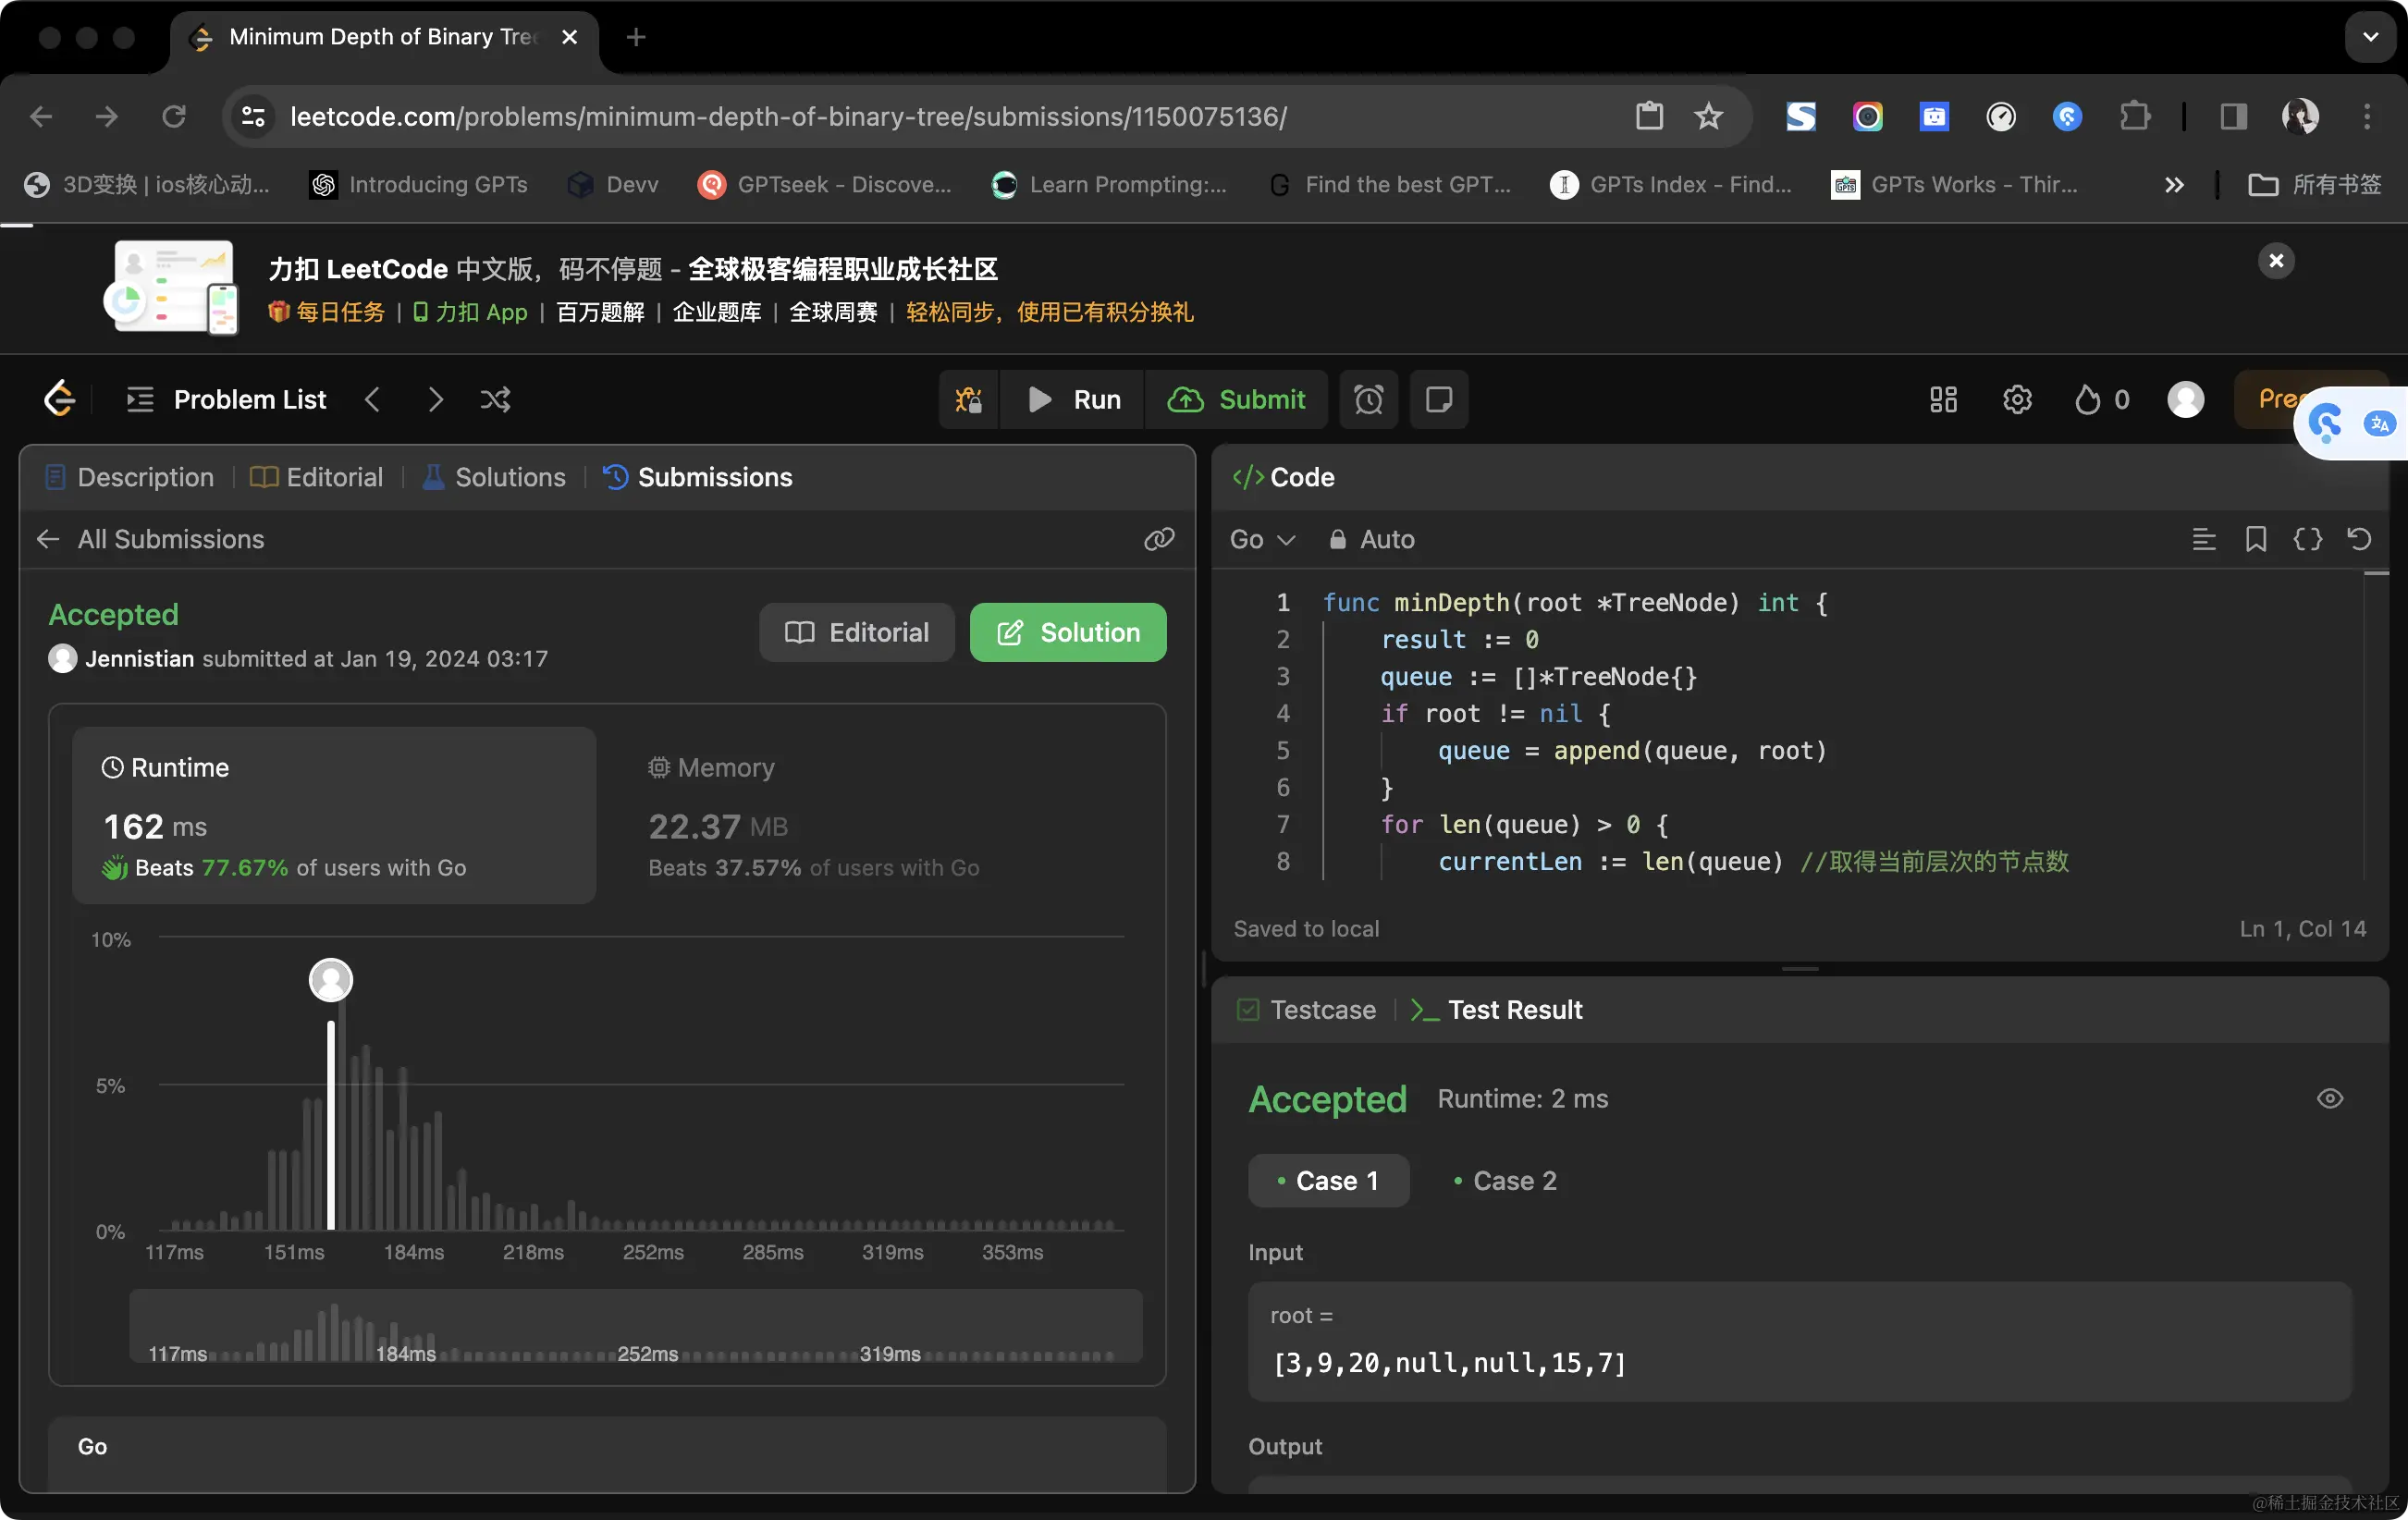
Task: Click the green Solution button
Action: 1067,632
